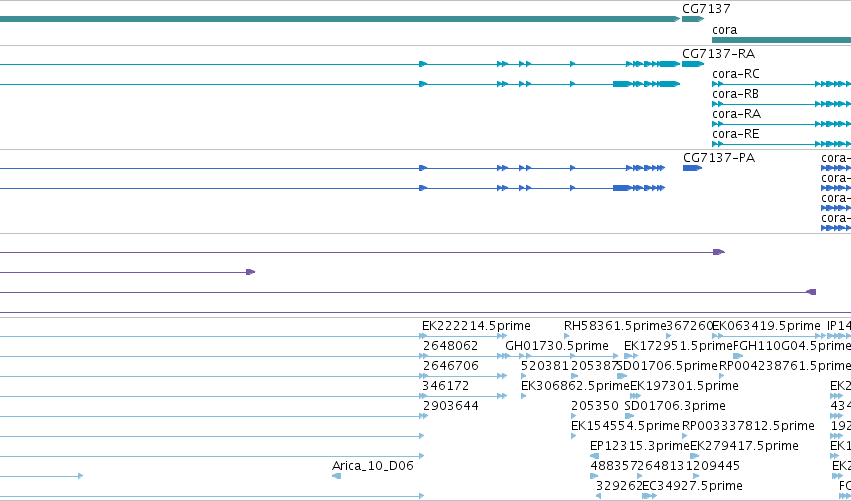Screen dimensions: 851x501
Task: Select the EP12315.3prime EST label
Action: coord(639,446)
